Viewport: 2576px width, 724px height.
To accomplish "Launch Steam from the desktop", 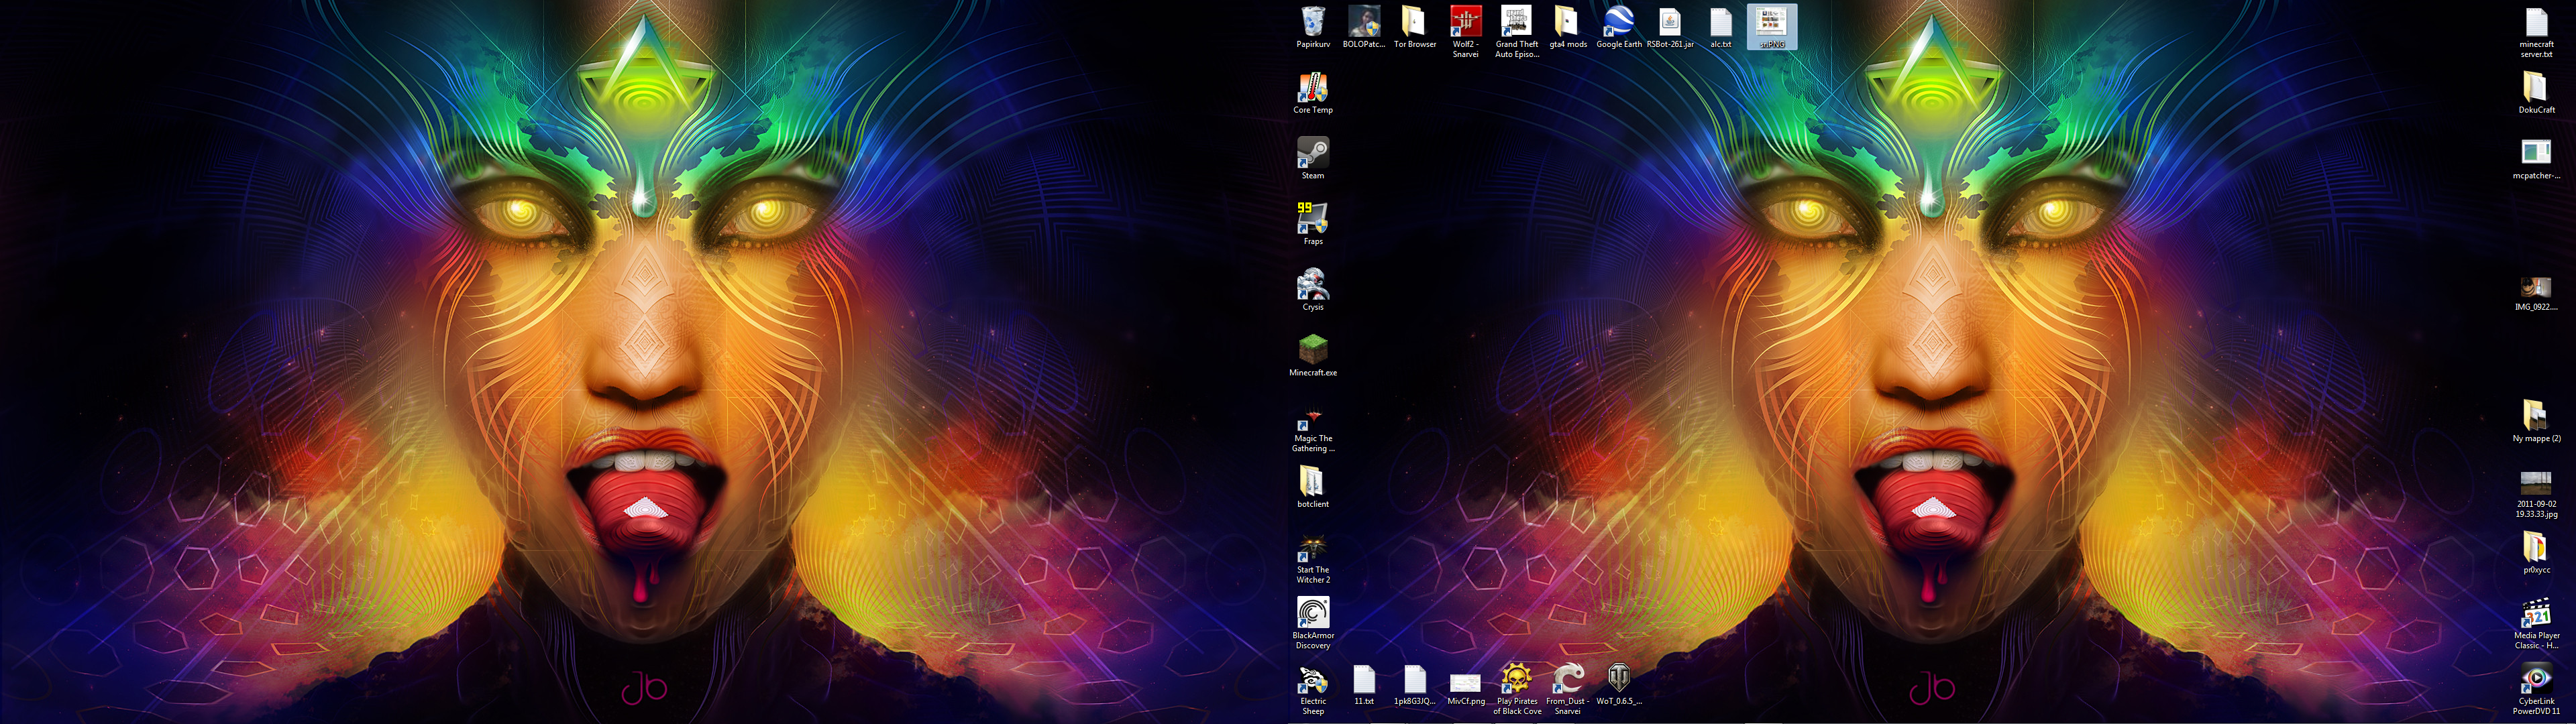I will click(1312, 159).
